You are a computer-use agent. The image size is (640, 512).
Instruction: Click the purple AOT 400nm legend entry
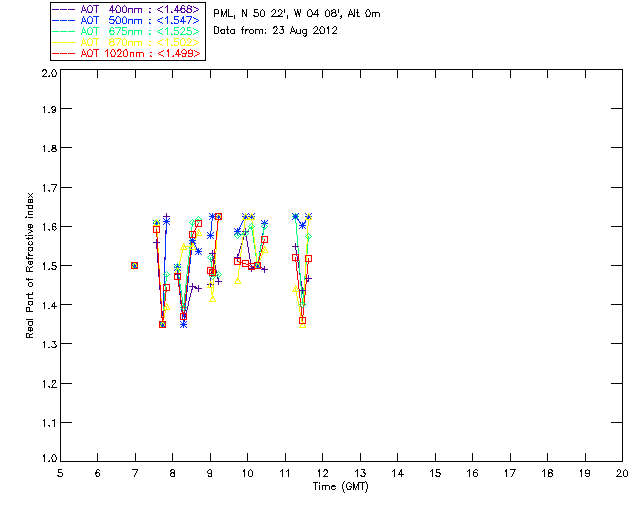(x=126, y=9)
